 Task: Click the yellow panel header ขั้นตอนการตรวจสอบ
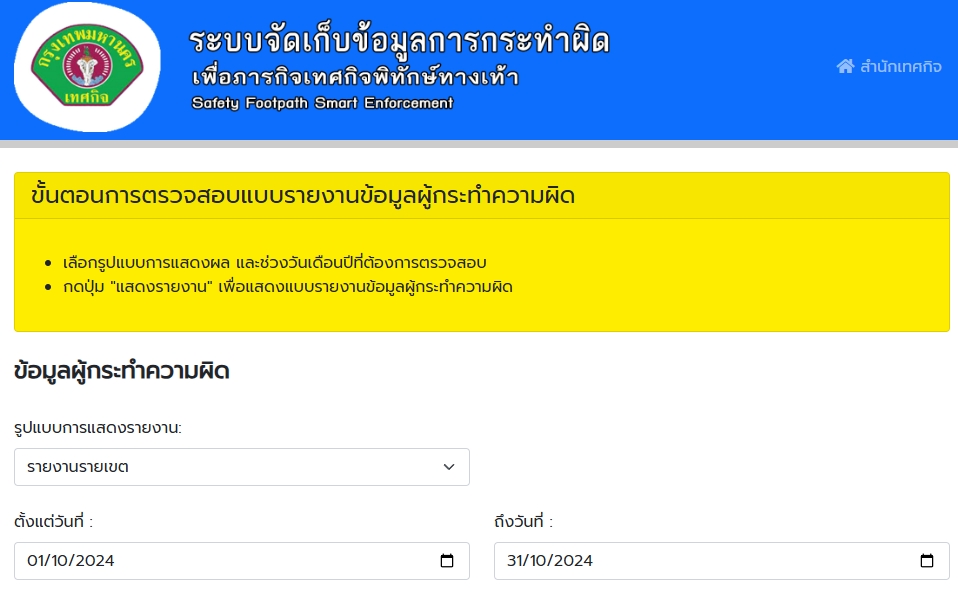click(303, 196)
